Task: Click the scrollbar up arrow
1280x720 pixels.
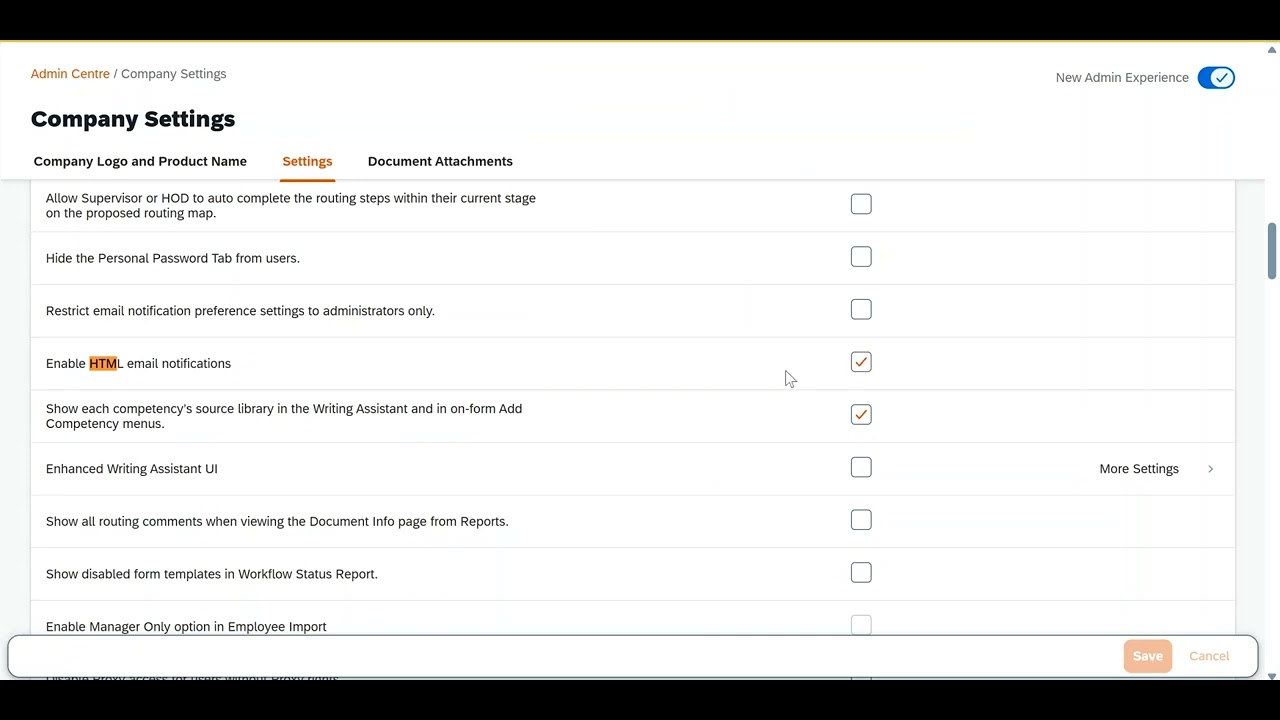Action: [x=1272, y=49]
